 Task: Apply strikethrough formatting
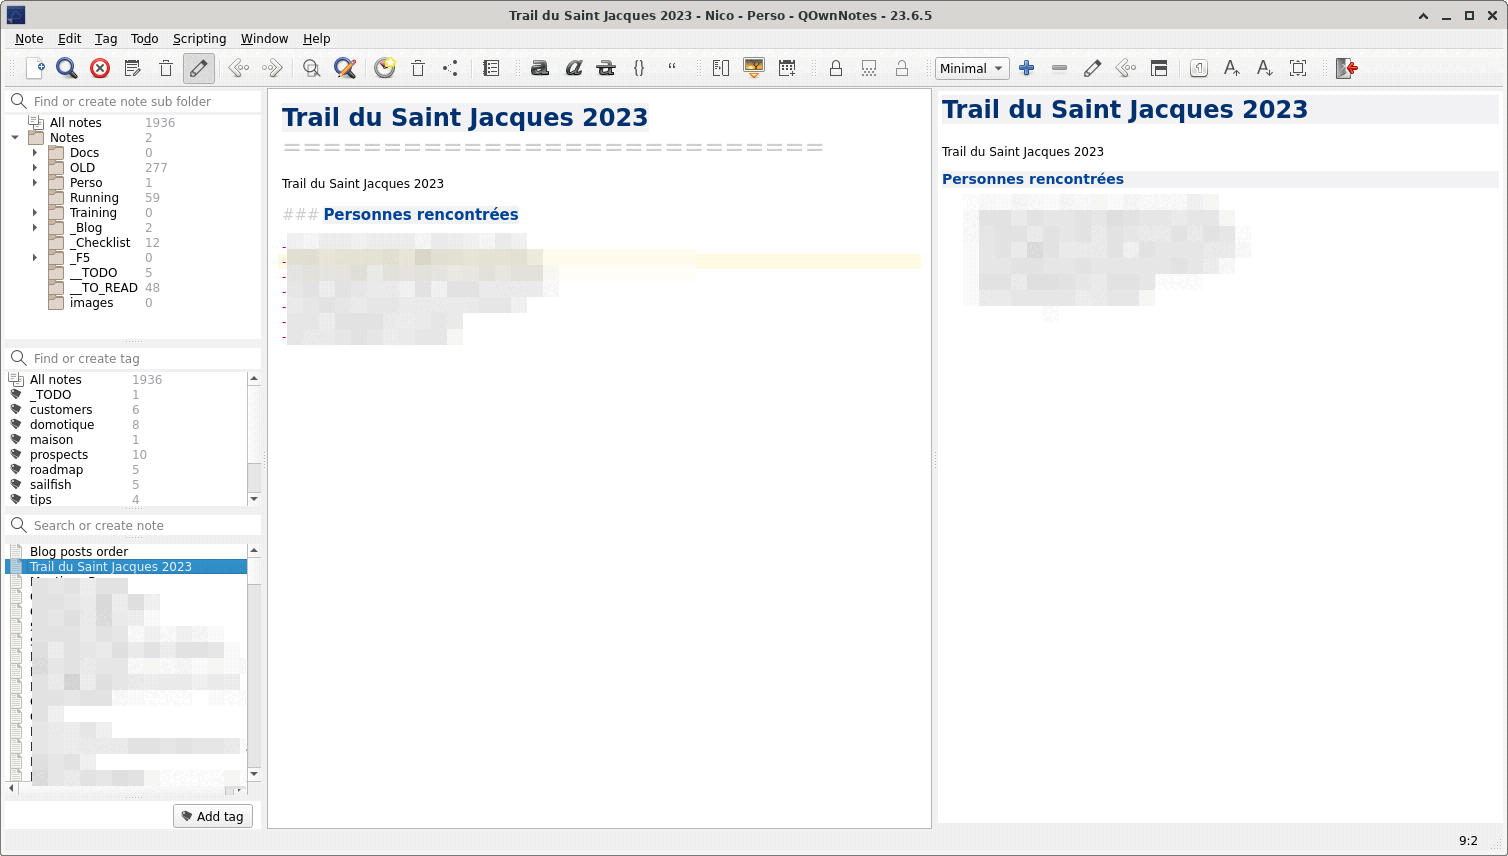point(606,68)
